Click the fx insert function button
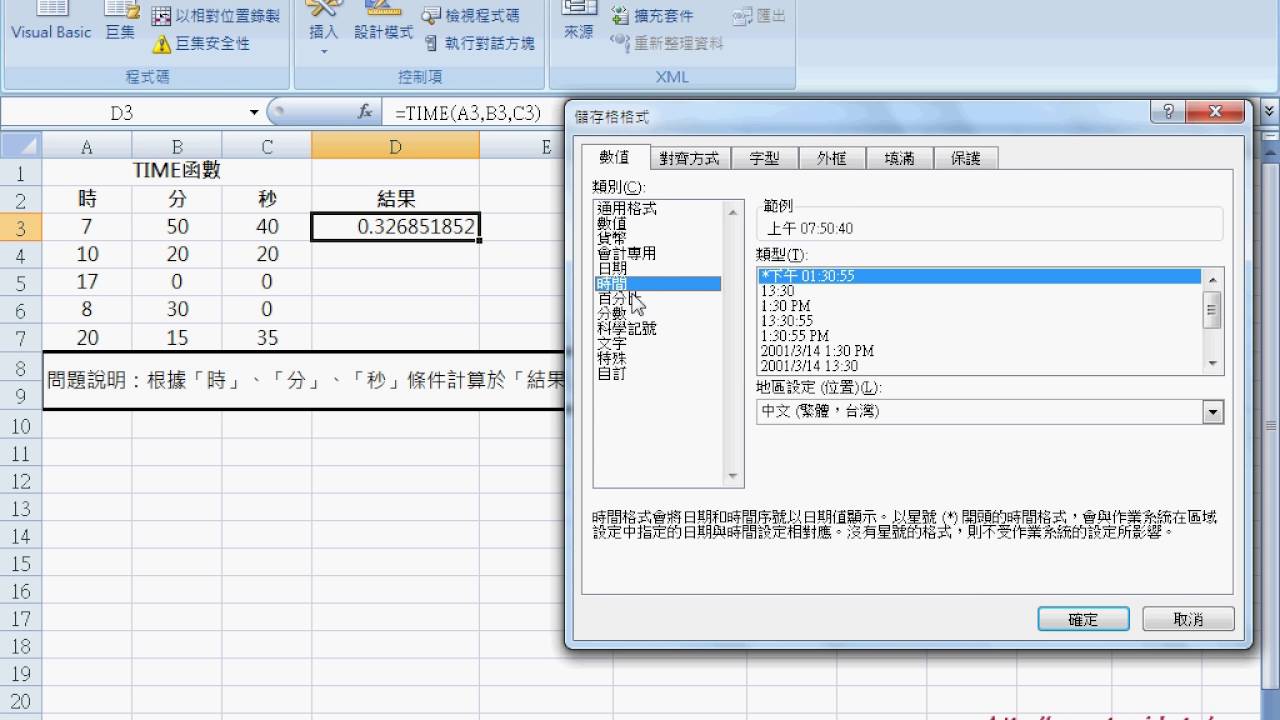1280x720 pixels. pyautogui.click(x=365, y=113)
